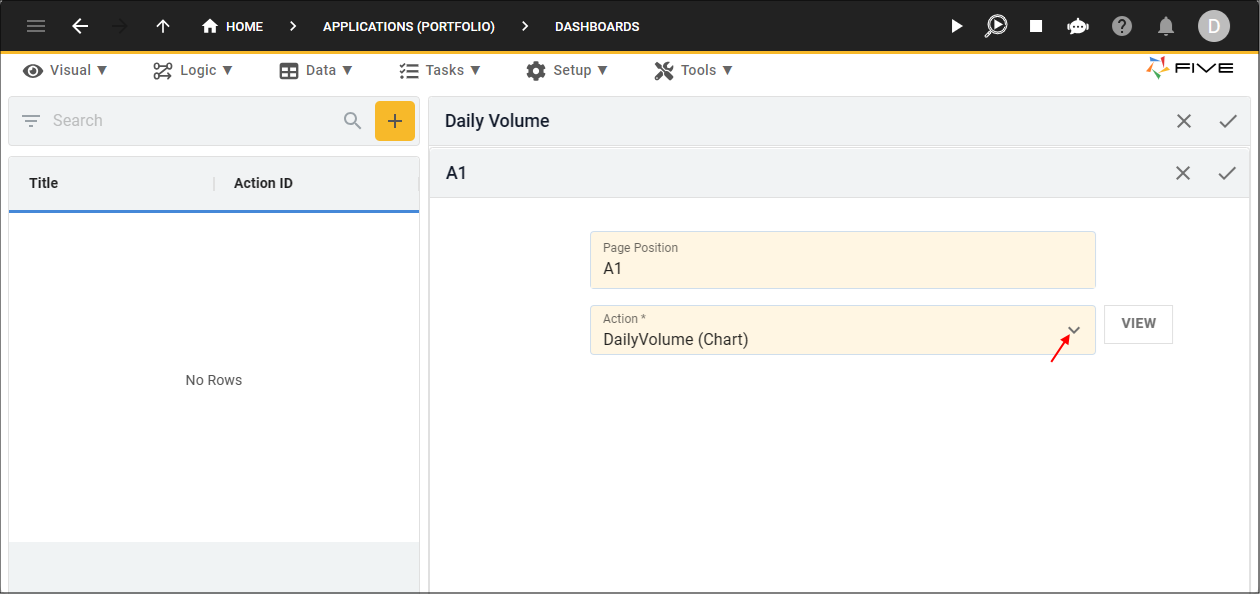Save Daily Volume with checkmark
Screen dimensions: 1260x594
click(x=1228, y=121)
